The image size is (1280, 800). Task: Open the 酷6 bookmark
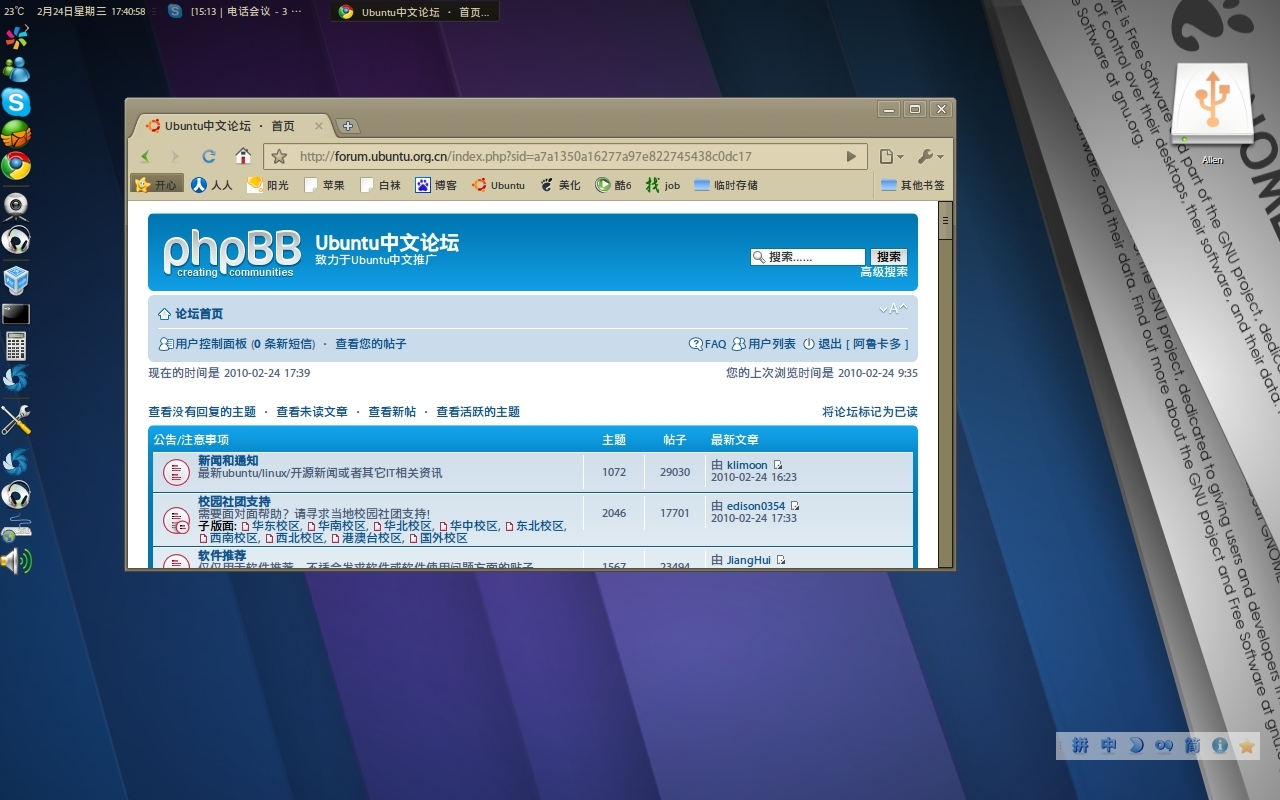point(614,185)
